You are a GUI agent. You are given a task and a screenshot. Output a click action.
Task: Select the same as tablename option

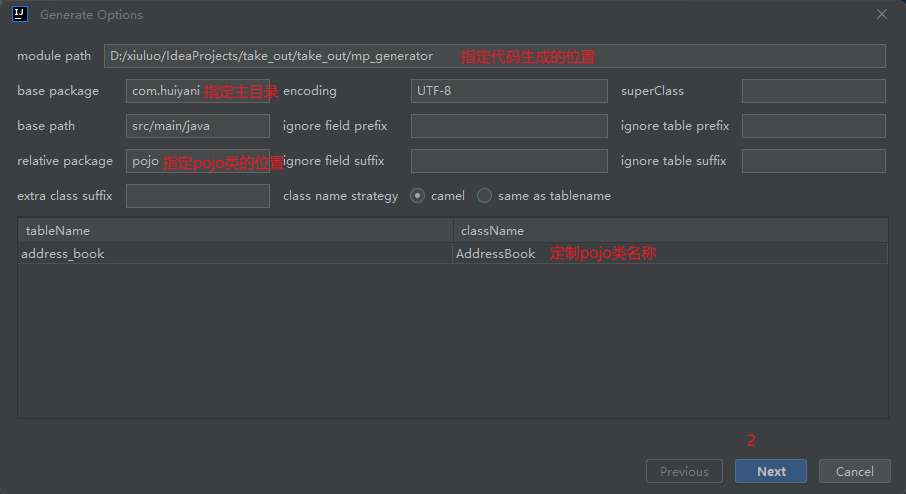[485, 196]
